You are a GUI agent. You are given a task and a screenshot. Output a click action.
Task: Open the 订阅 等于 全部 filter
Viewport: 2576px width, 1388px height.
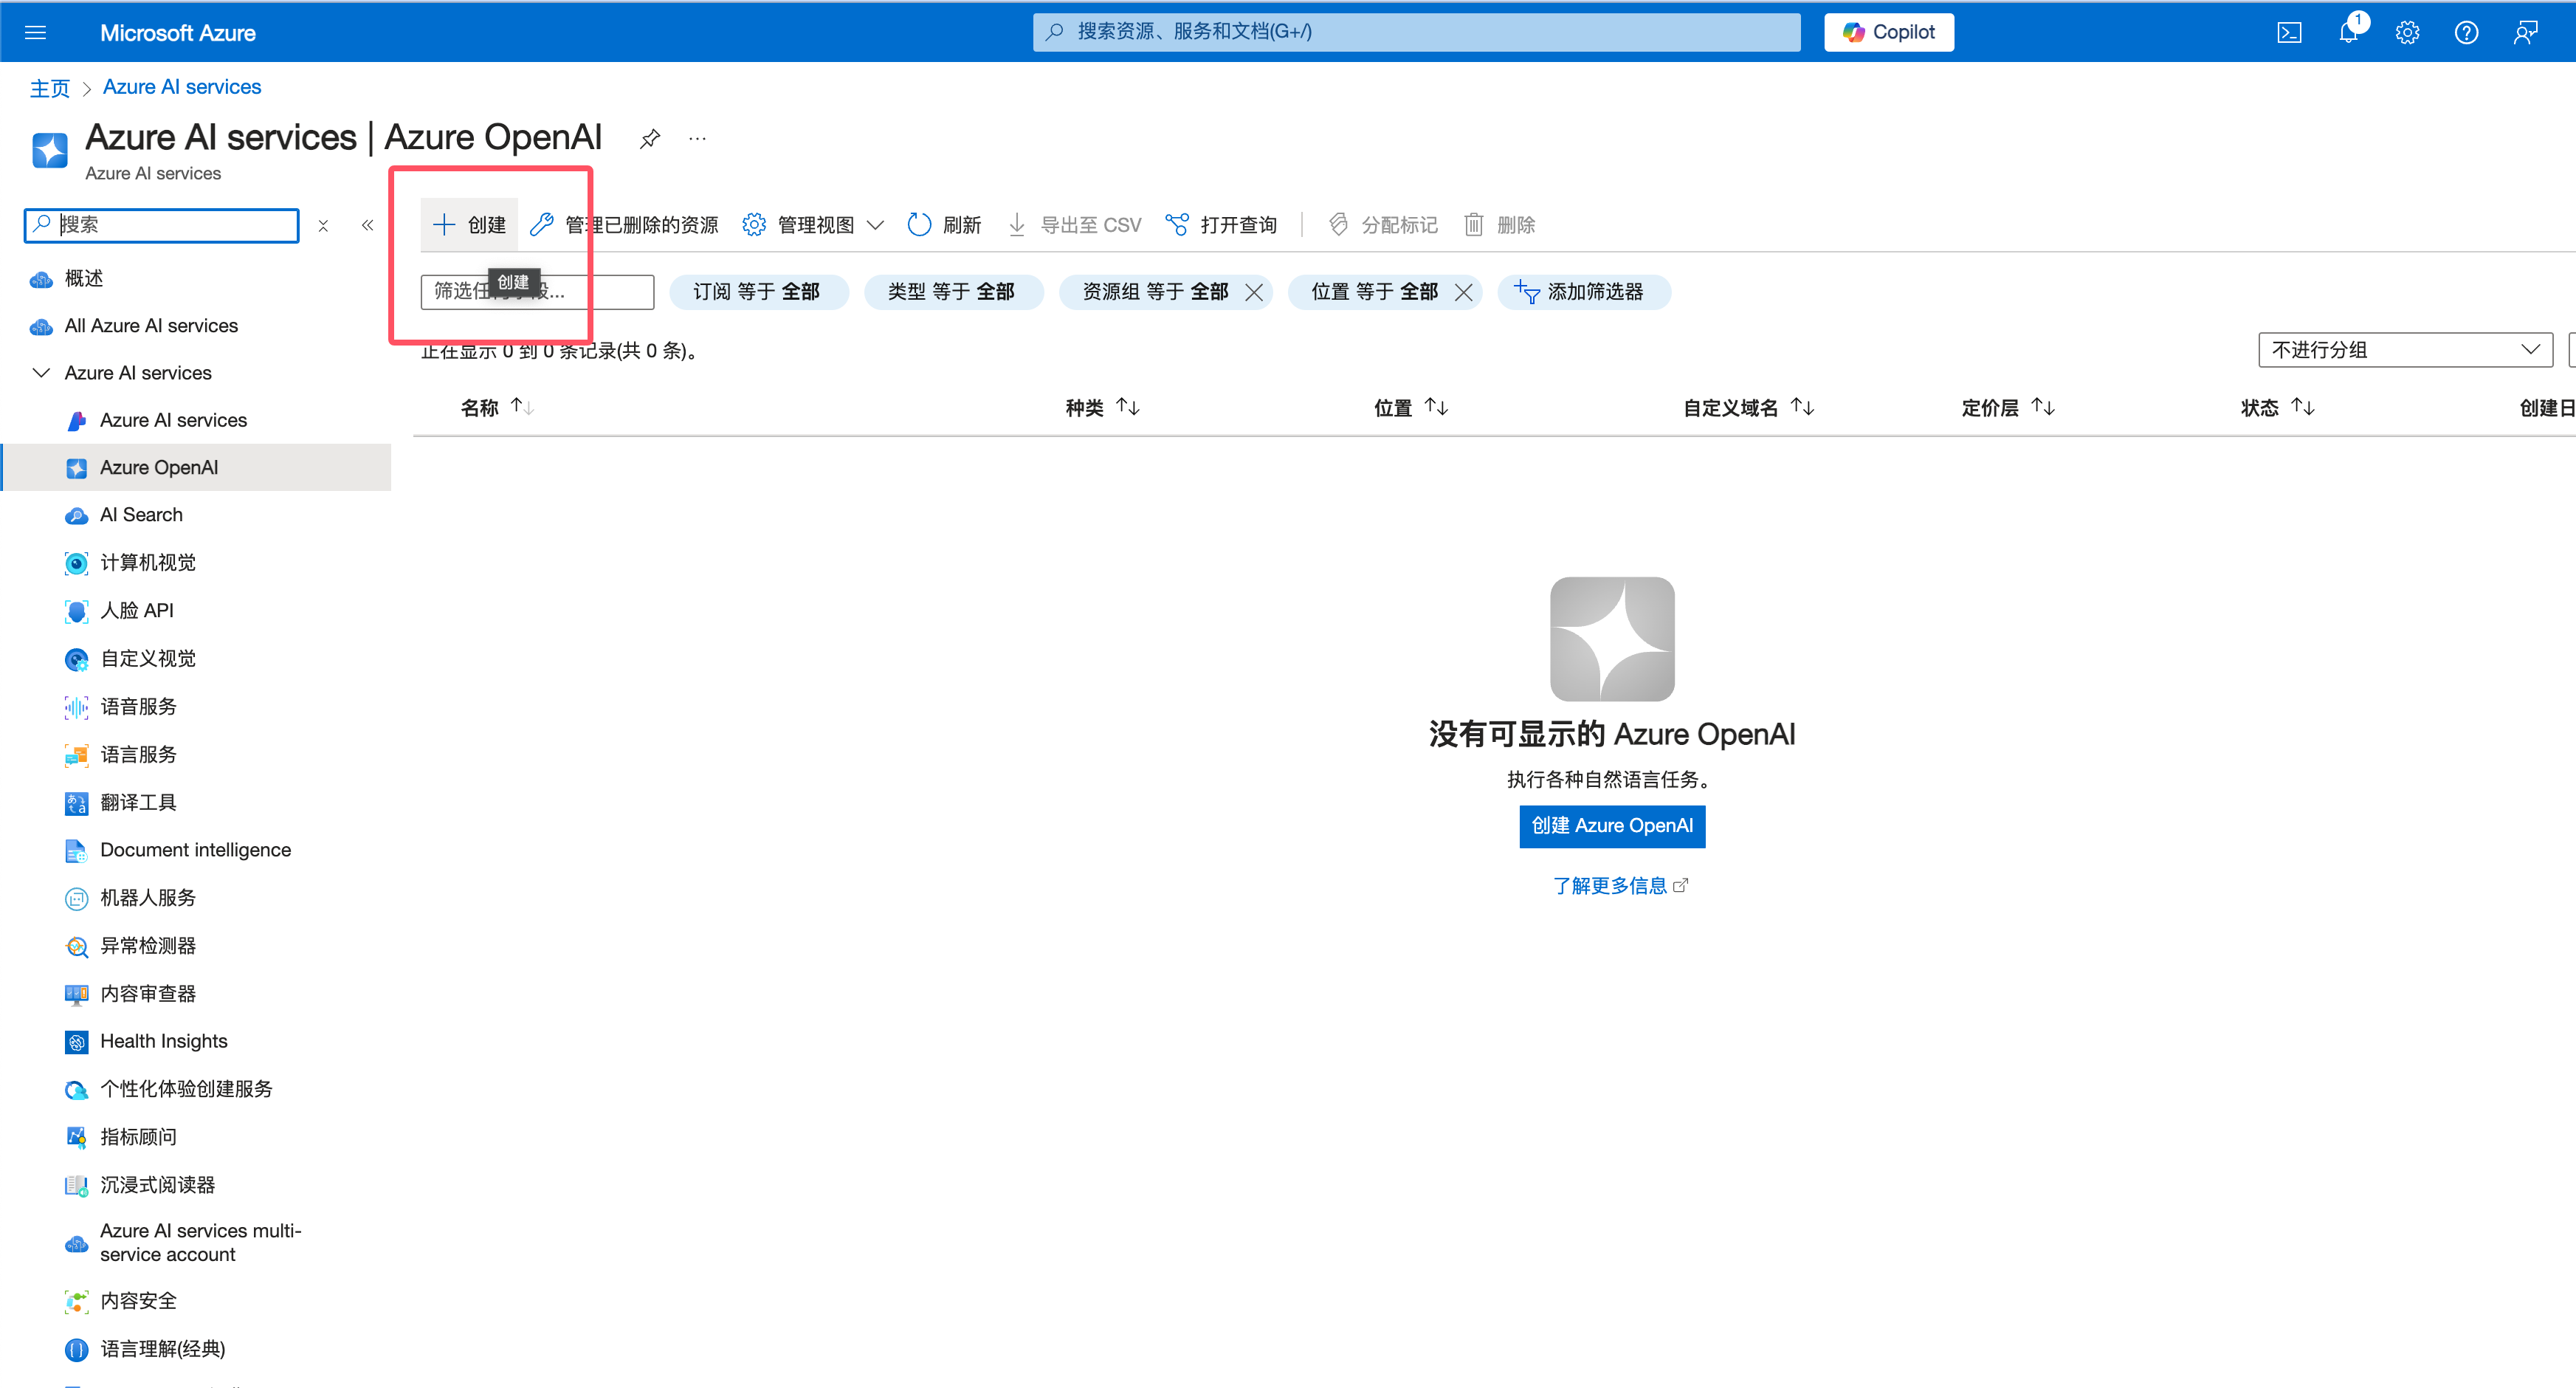point(758,292)
